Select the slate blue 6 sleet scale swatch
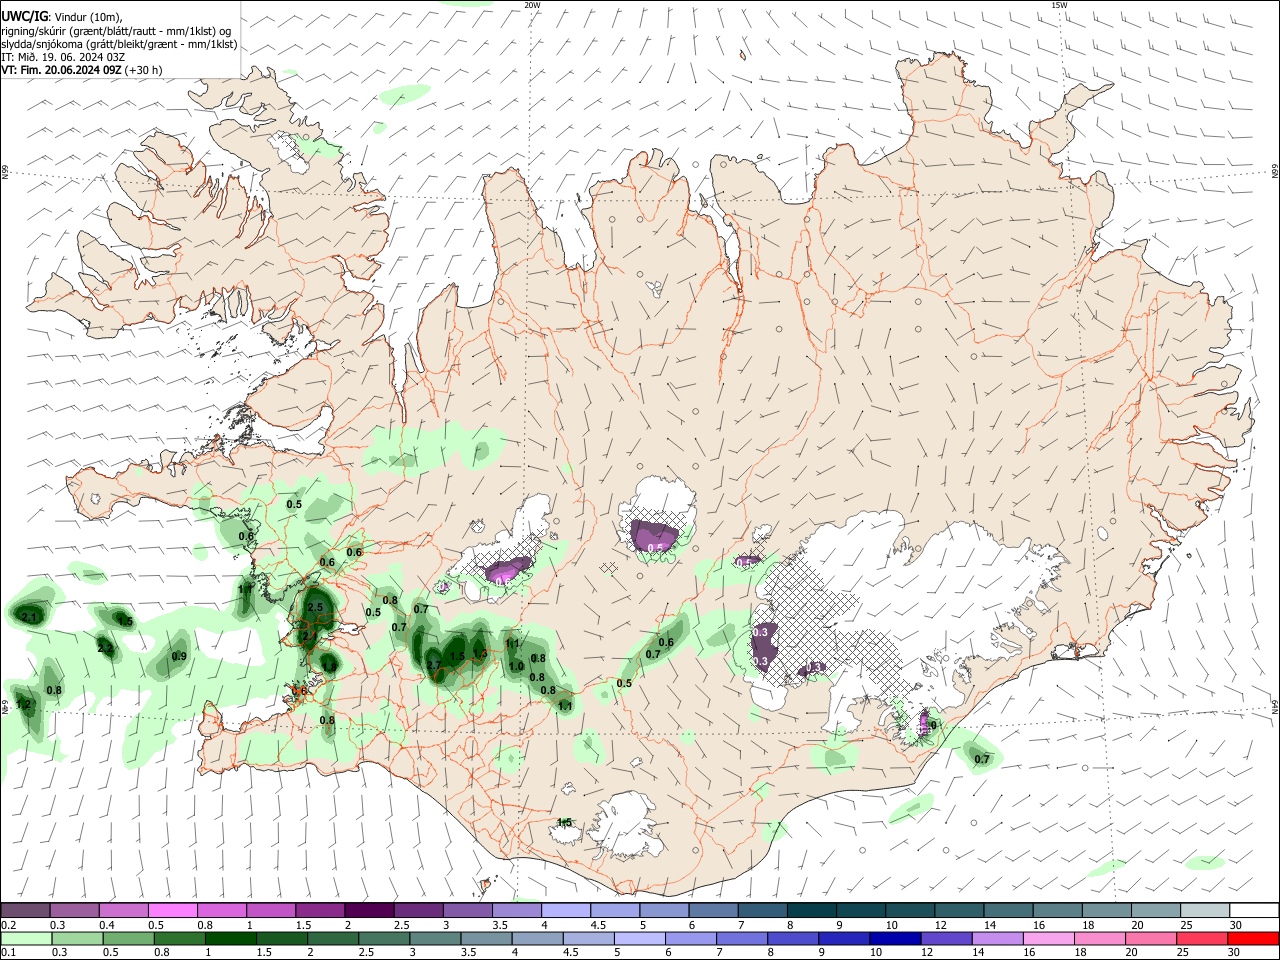The width and height of the screenshot is (1280, 960). point(712,910)
